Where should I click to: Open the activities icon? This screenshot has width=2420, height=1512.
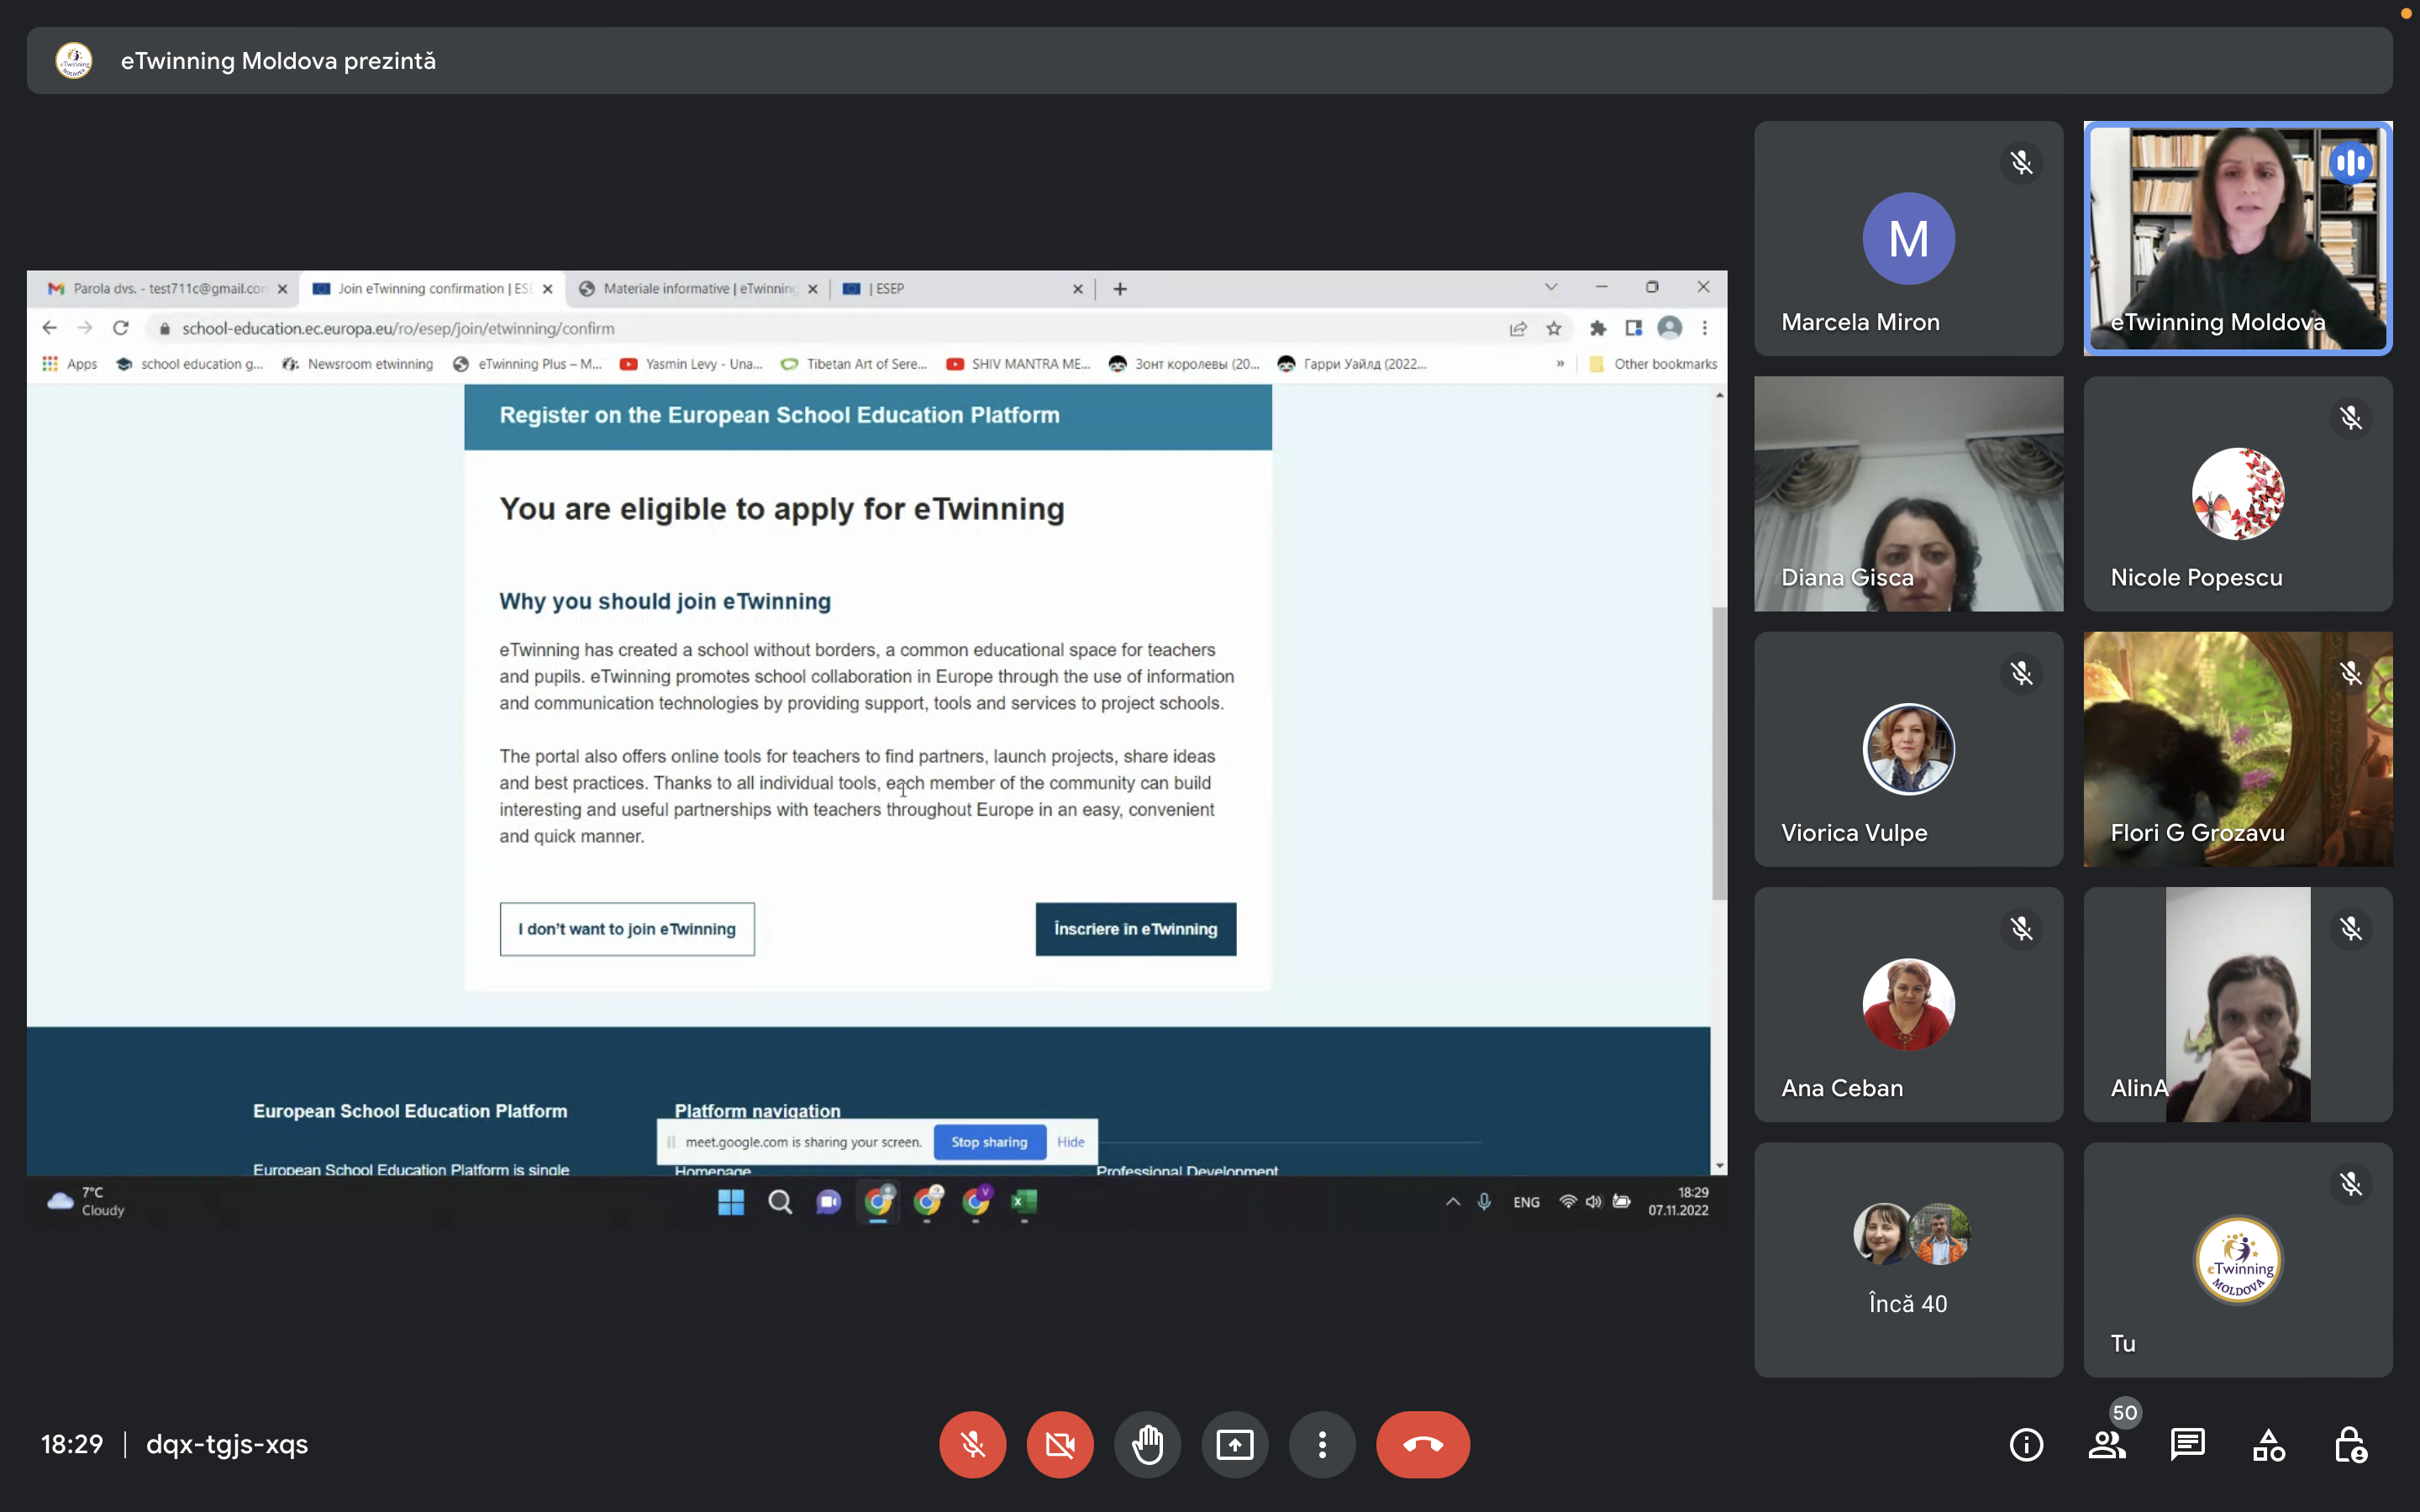click(x=2269, y=1444)
